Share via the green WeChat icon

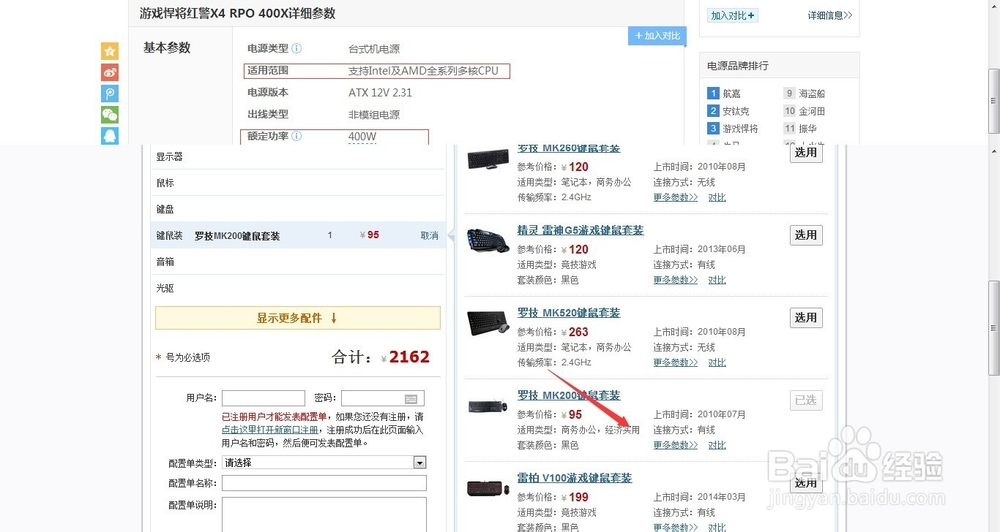[110, 114]
